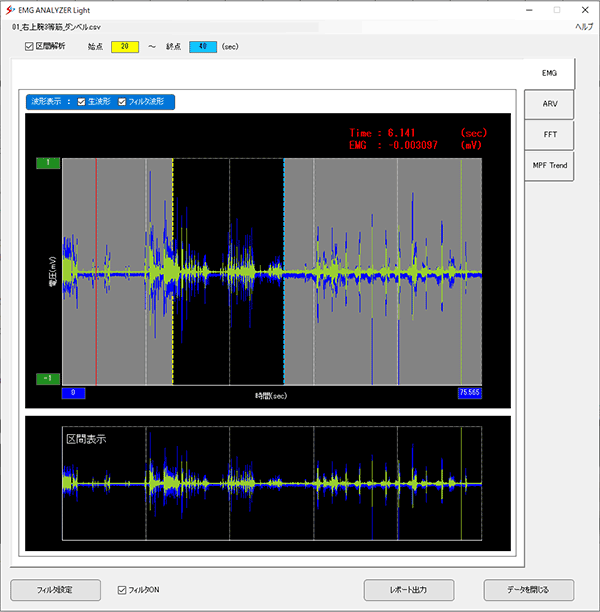Click the file name 01_右上腕二頭筋_ダンベル.csv
600x612 pixels.
[56, 27]
